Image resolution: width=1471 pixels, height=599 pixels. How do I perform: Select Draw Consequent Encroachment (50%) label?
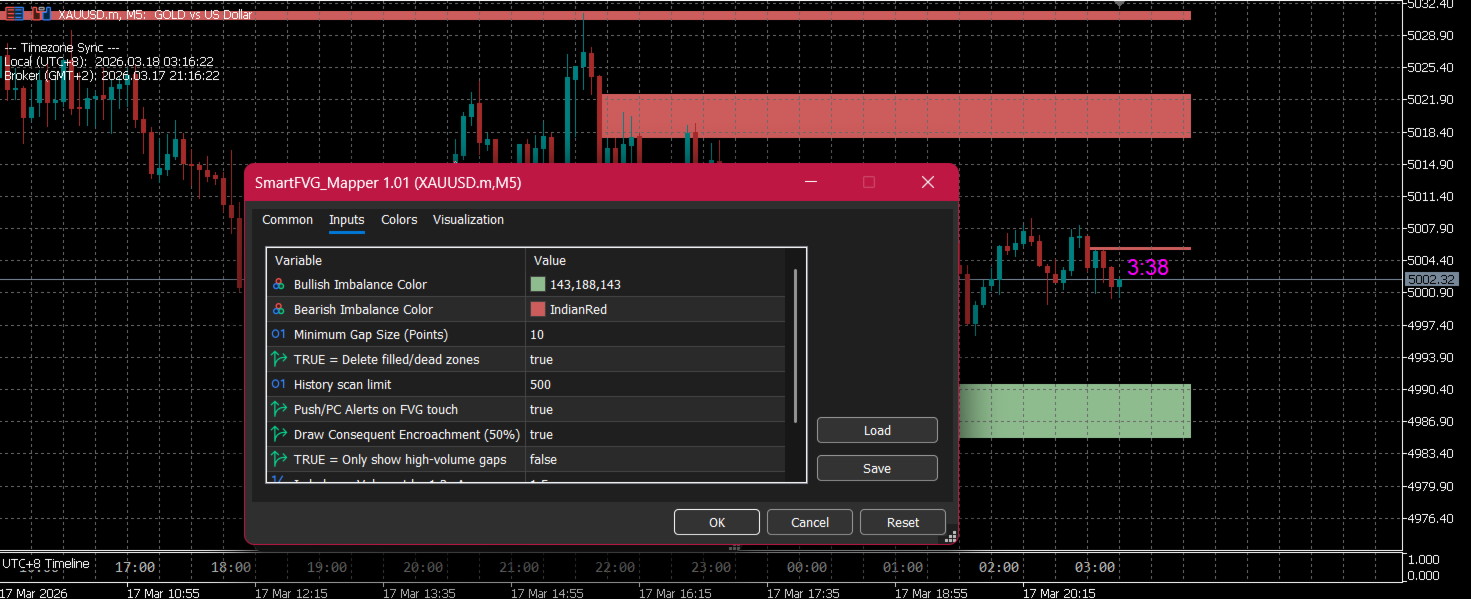(x=407, y=435)
